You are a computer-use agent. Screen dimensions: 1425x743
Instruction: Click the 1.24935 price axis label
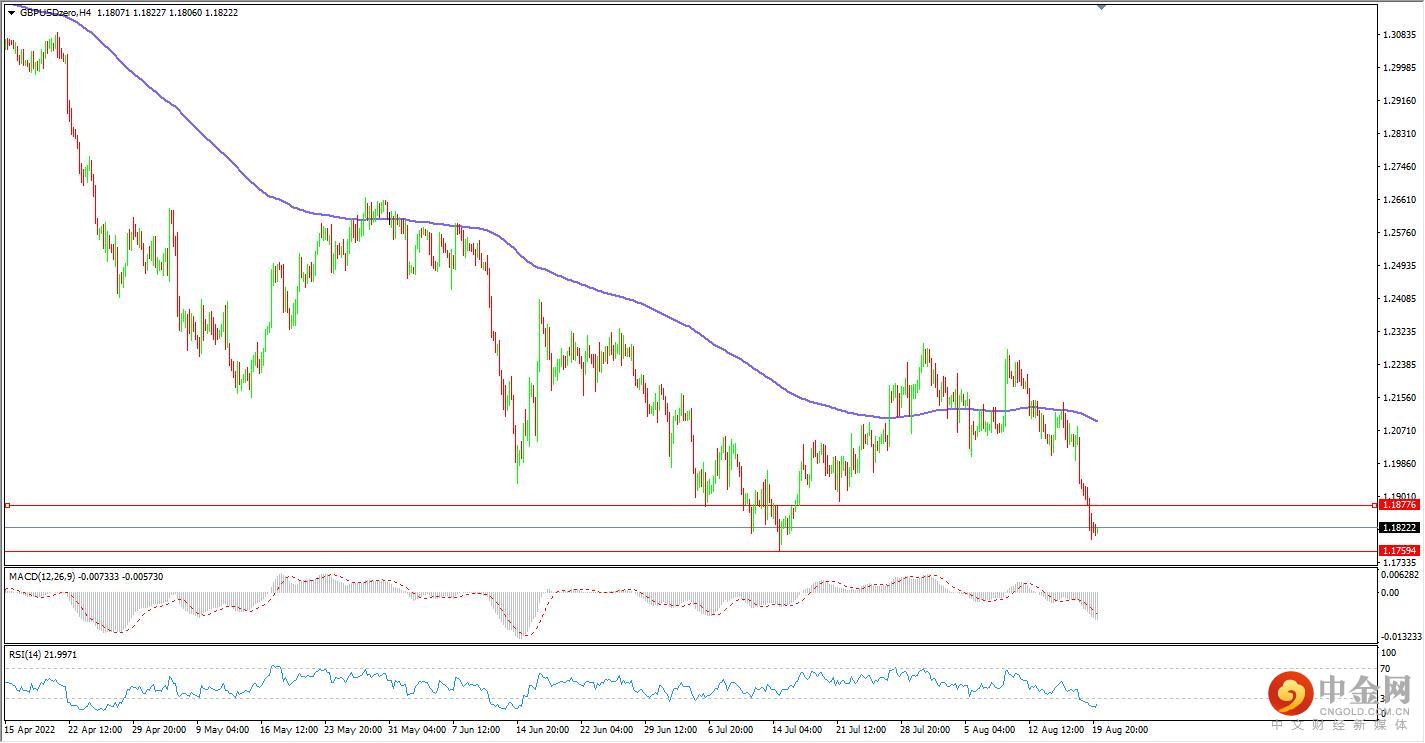pyautogui.click(x=1400, y=266)
